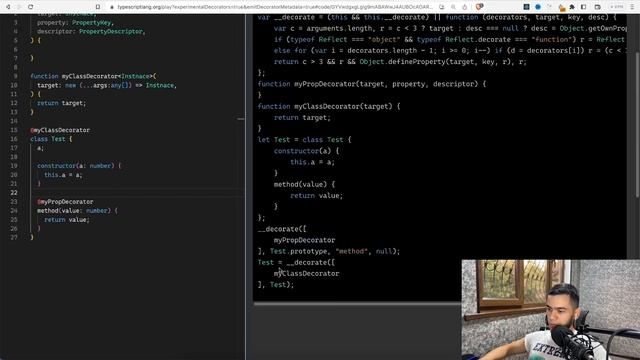The height and width of the screenshot is (360, 640).
Task: Click 'myClassDecorator' inside the output __decorate call
Action: [x=307, y=274]
